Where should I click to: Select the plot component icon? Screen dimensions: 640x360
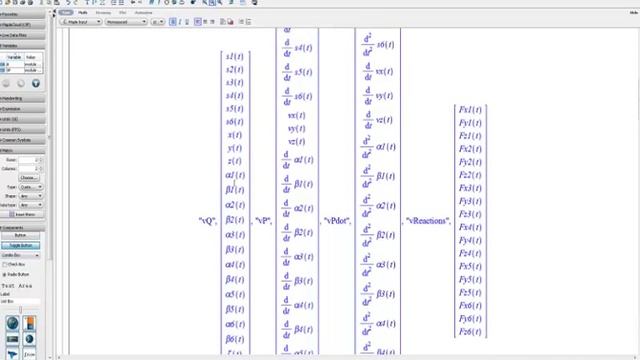tap(13, 339)
